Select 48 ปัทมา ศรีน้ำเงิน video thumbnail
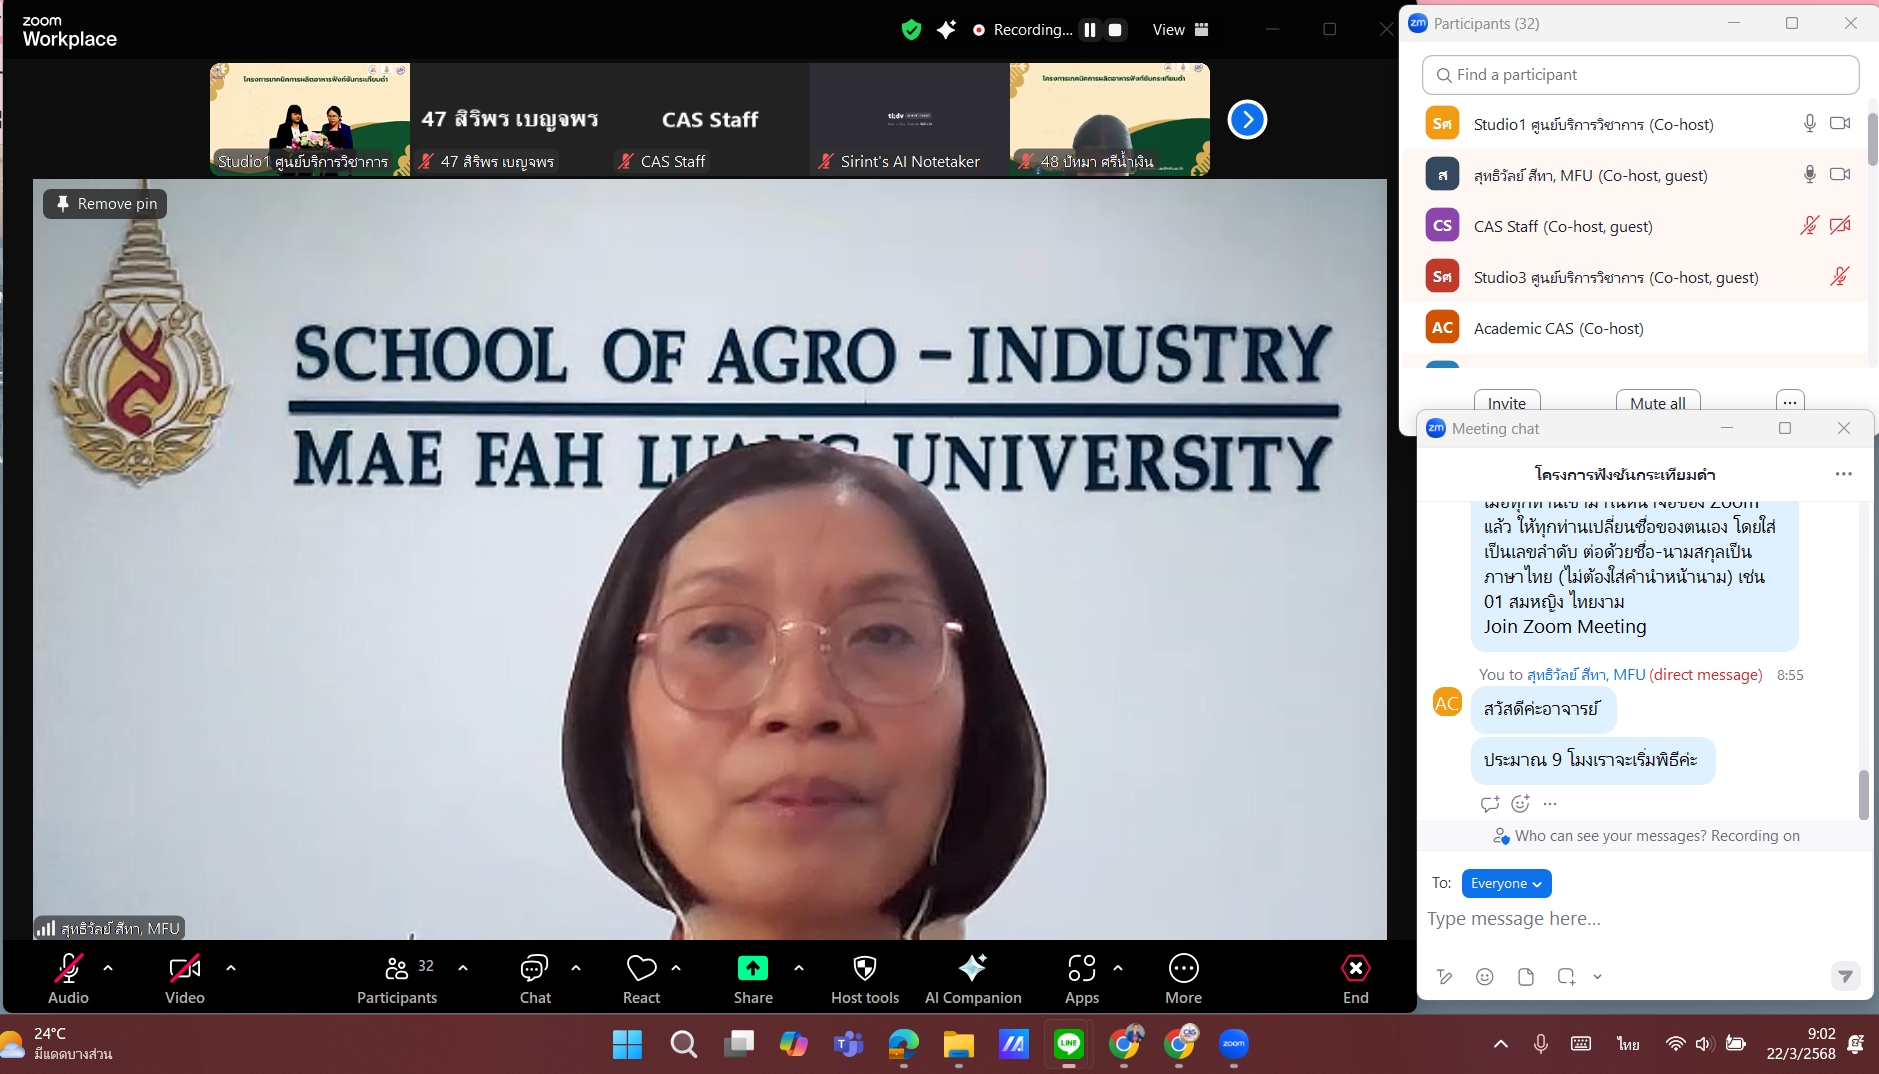Image resolution: width=1879 pixels, height=1074 pixels. tap(1110, 120)
